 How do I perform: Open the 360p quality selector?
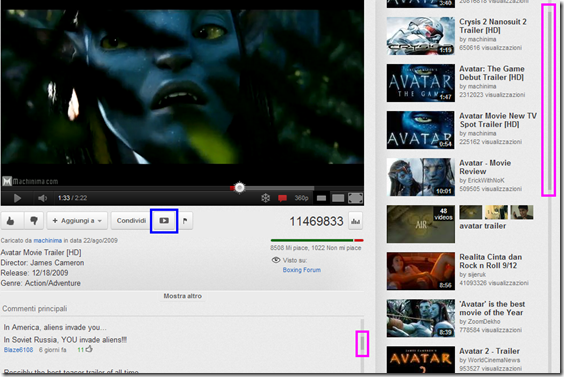[301, 198]
